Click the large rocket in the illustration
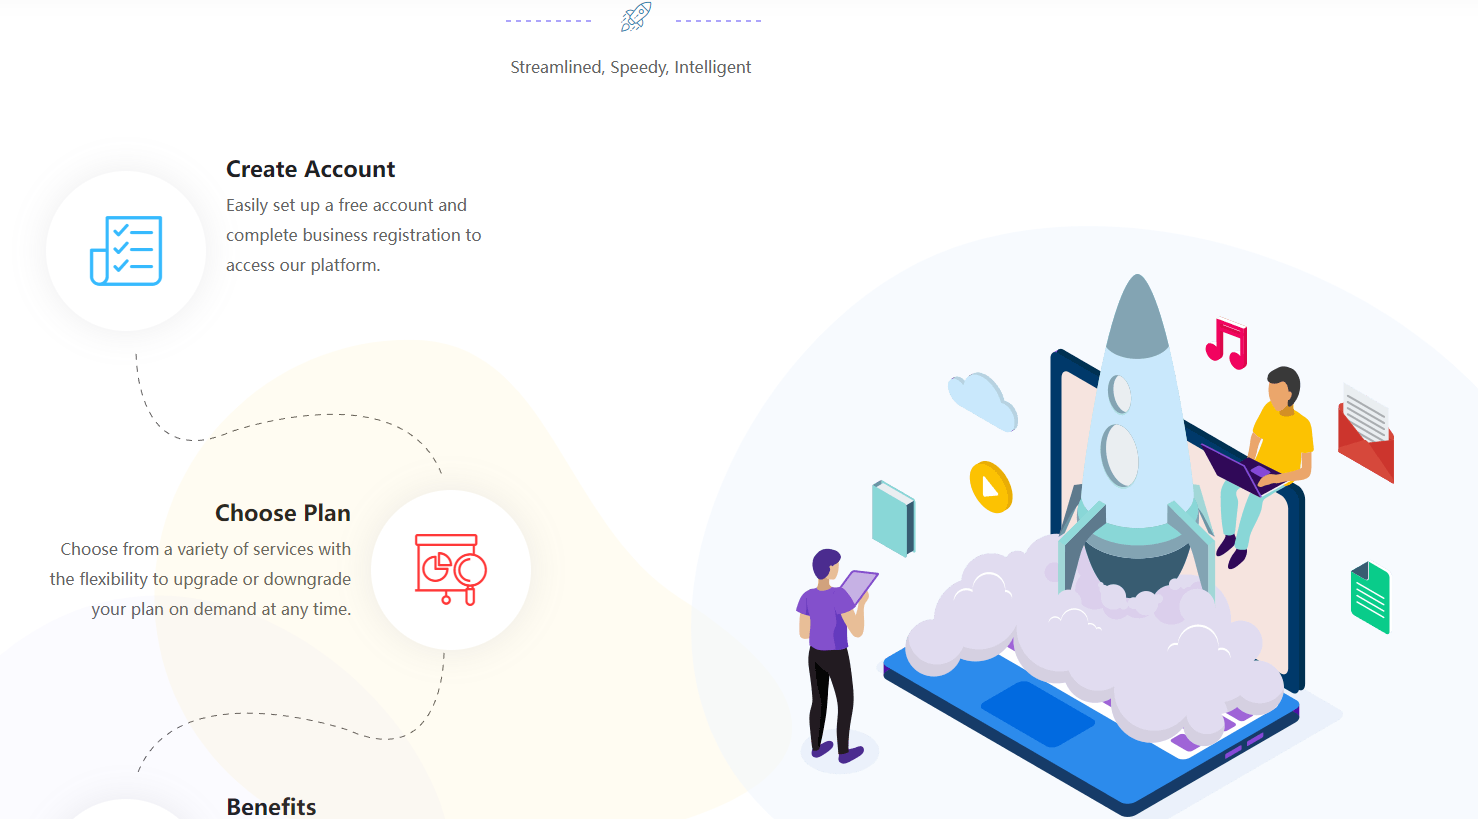1478x819 pixels. tap(1137, 440)
